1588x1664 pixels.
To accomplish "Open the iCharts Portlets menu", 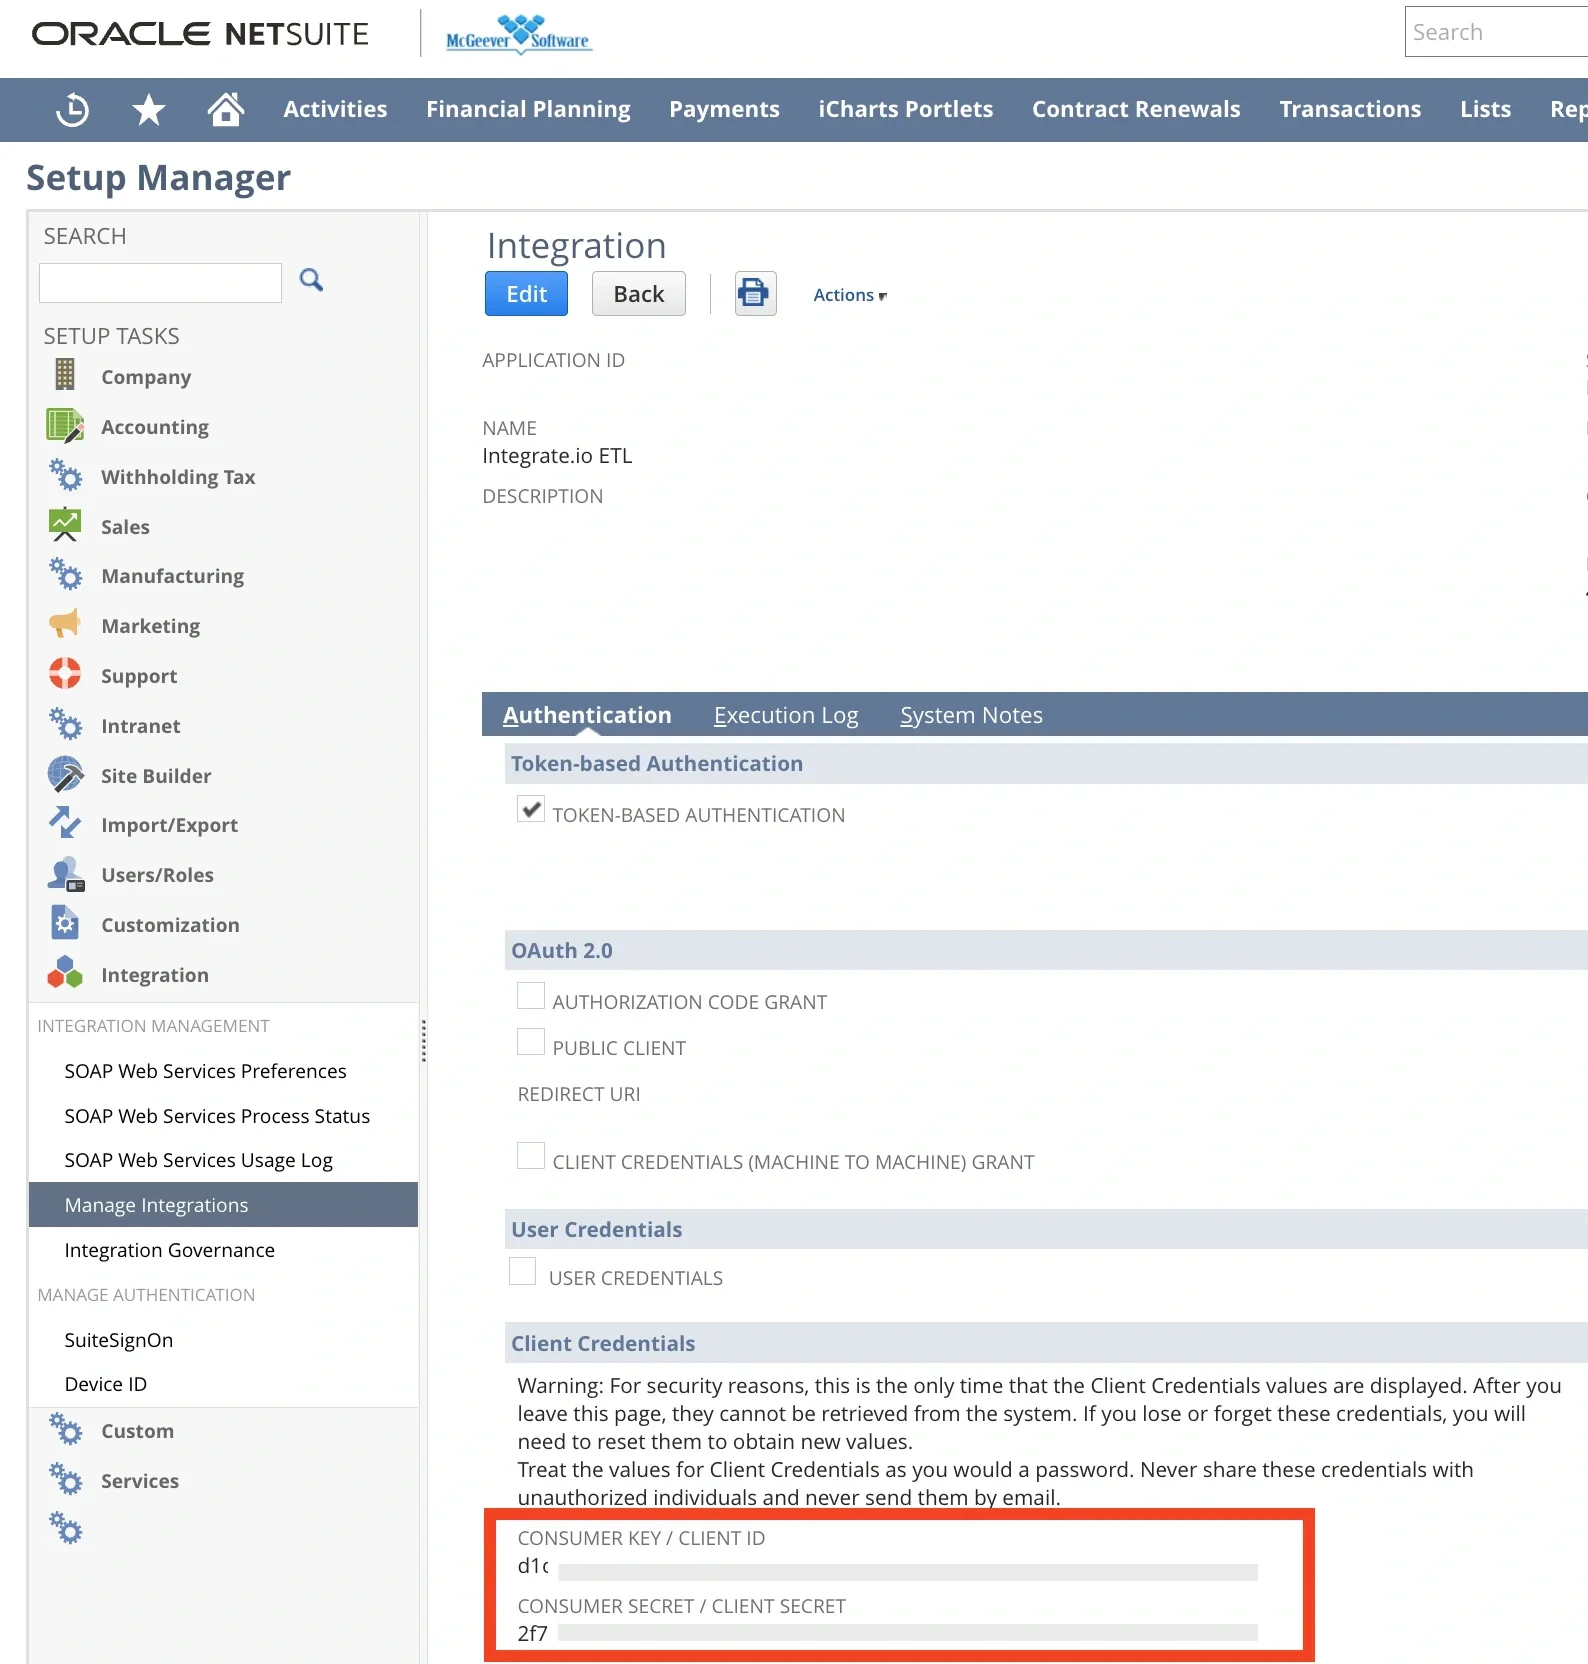I will point(906,109).
